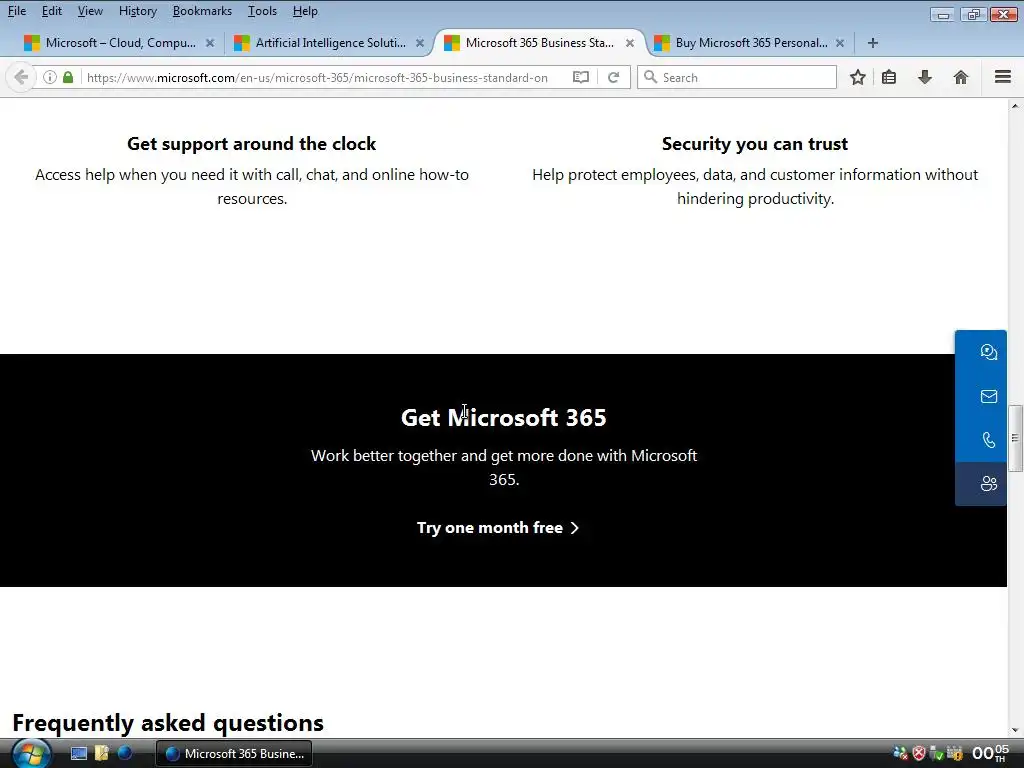Click the Get Microsoft 365 heading
The width and height of the screenshot is (1024, 768).
[504, 418]
